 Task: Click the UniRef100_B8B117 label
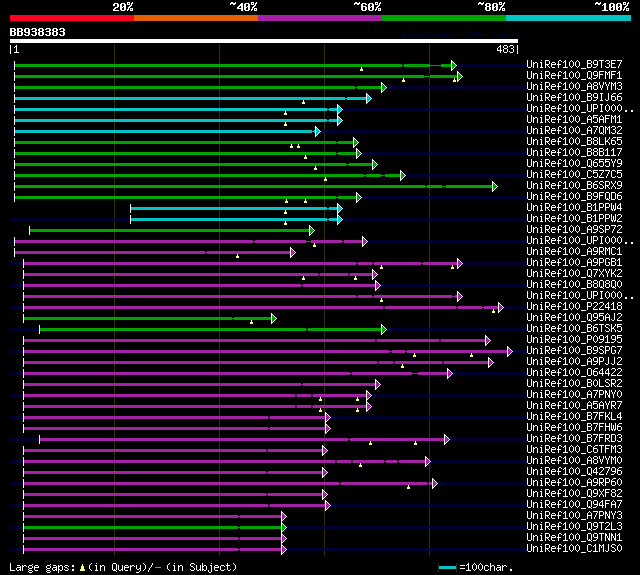[574, 153]
